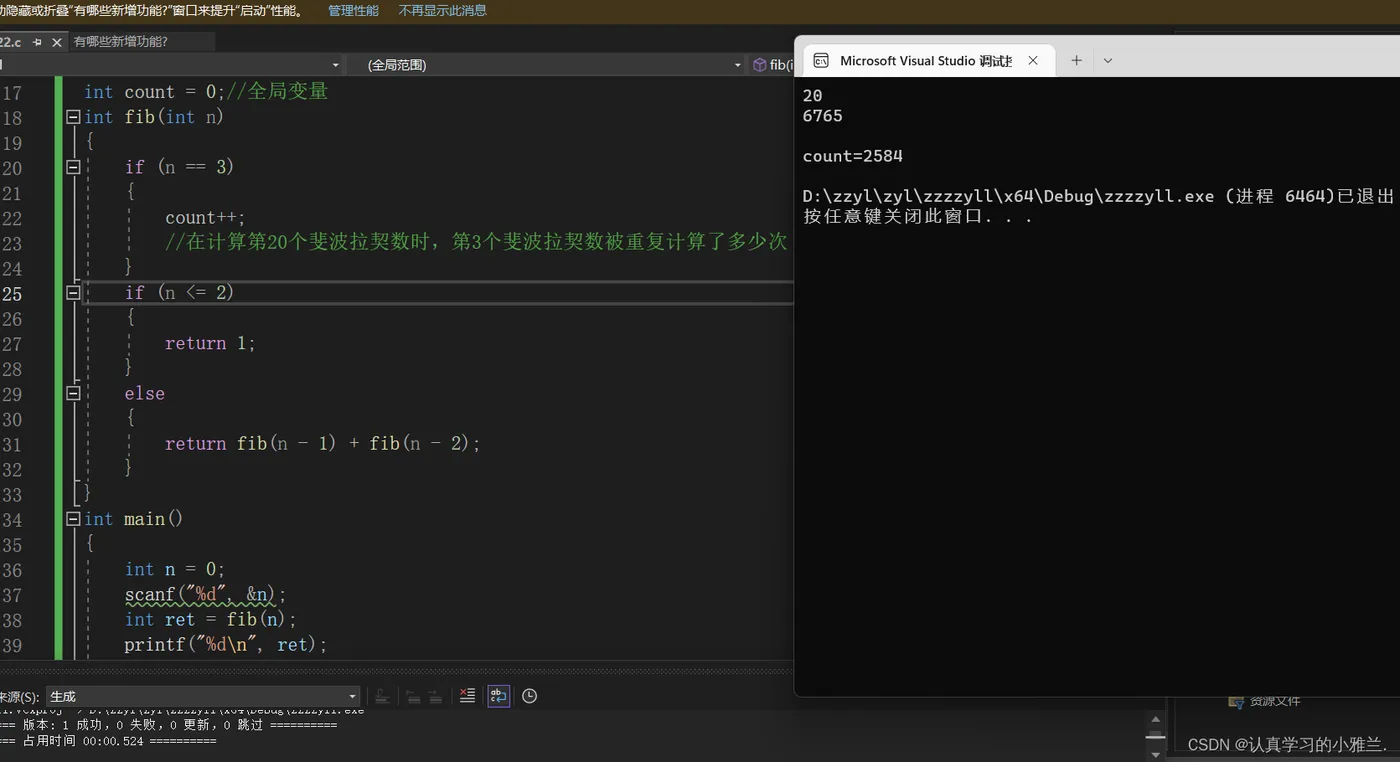The image size is (1400, 762).
Task: Click the 占用时间 00:00.524 output line
Action: click(x=108, y=741)
